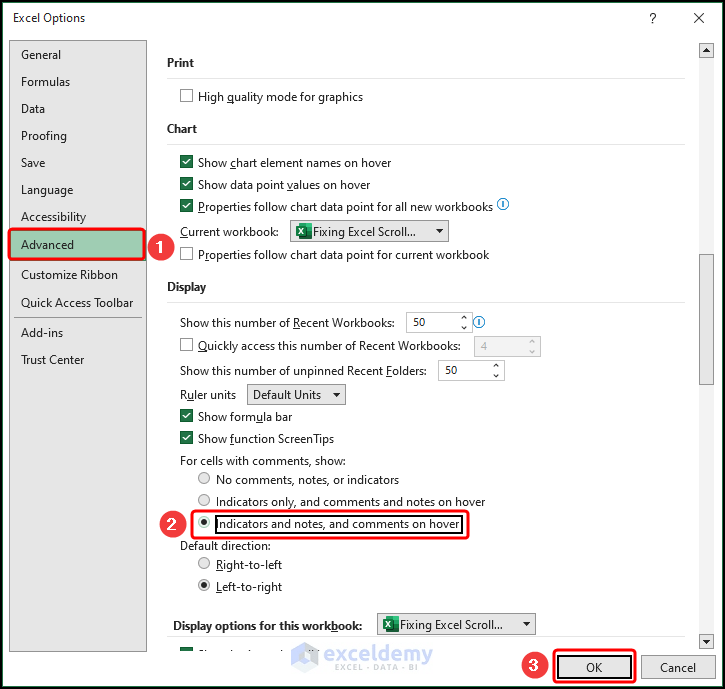Open Quick Access Toolbar settings

(78, 303)
